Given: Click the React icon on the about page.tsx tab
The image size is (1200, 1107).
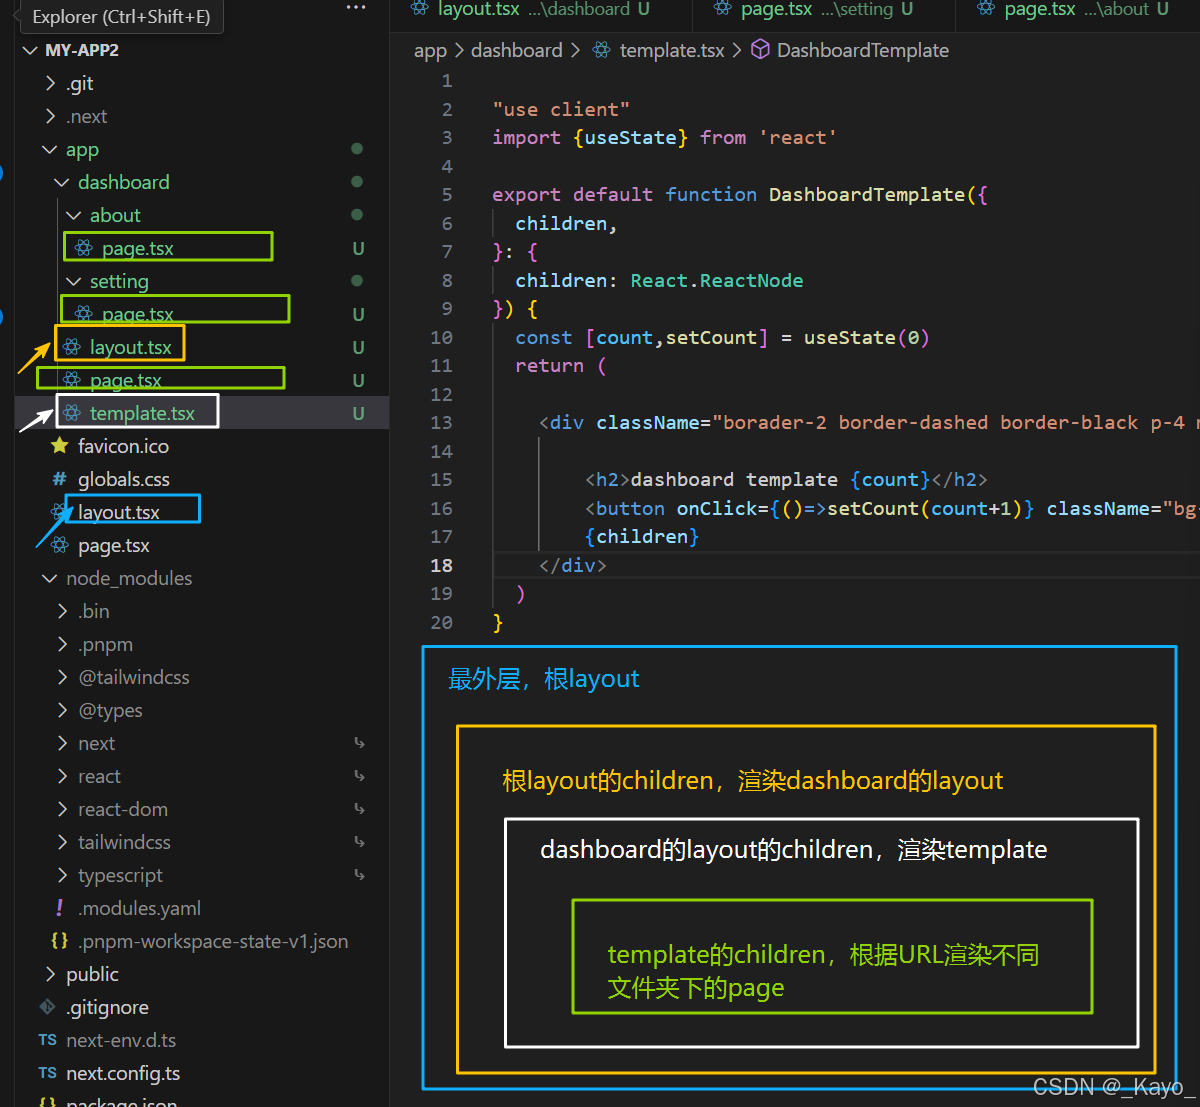Looking at the screenshot, I should tap(985, 9).
